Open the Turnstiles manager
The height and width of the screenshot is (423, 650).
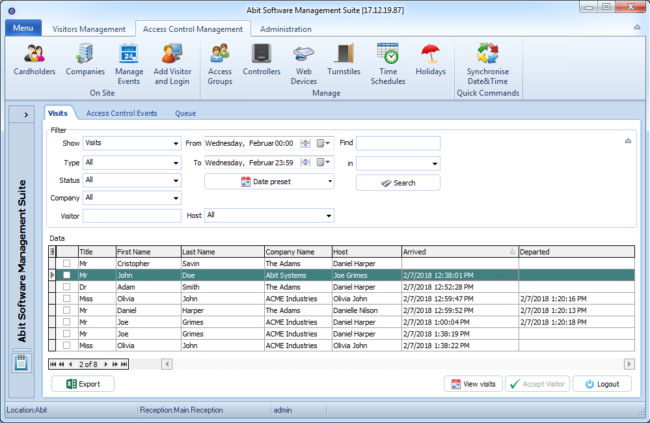pyautogui.click(x=346, y=59)
